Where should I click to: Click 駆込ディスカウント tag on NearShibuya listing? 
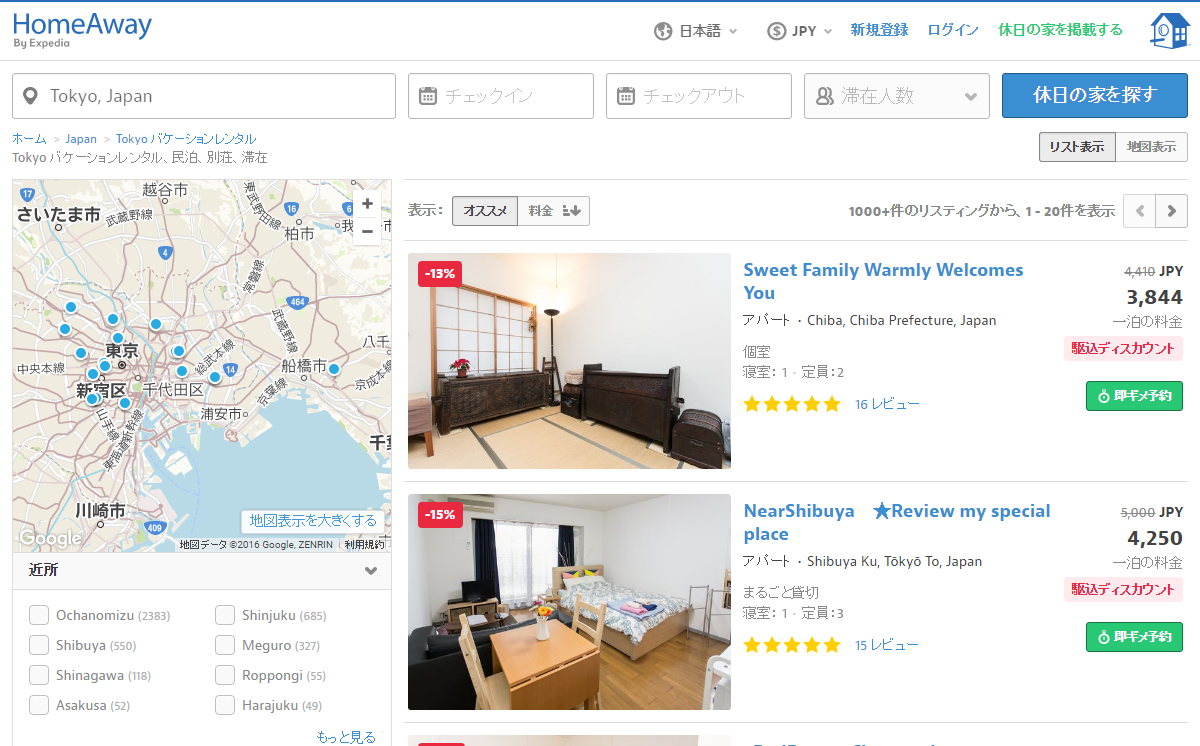click(x=1123, y=589)
